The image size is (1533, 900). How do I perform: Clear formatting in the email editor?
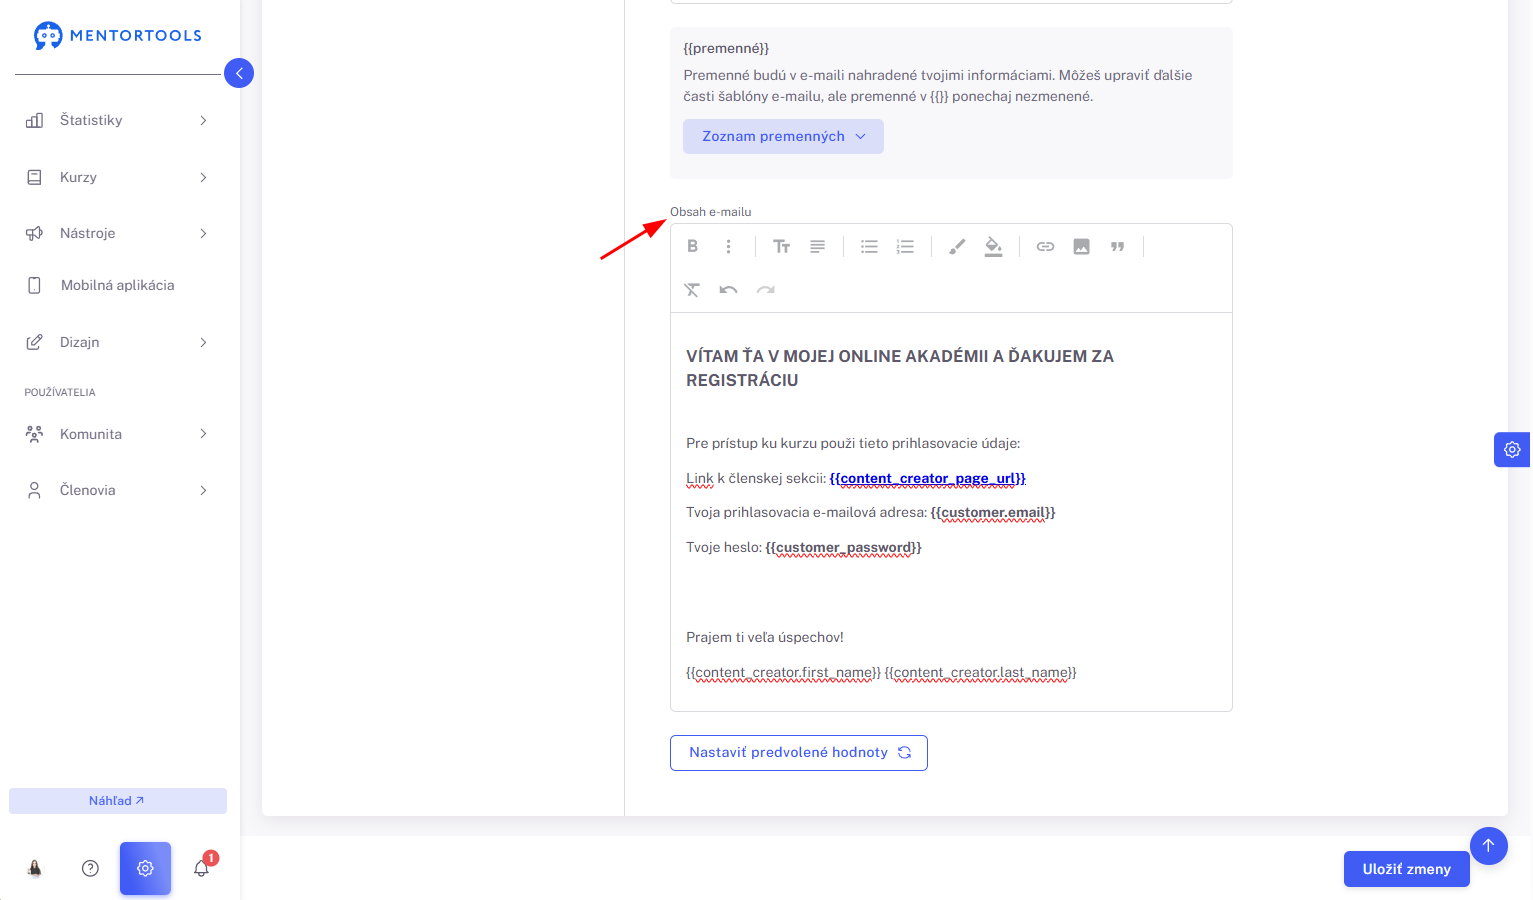pyautogui.click(x=692, y=290)
